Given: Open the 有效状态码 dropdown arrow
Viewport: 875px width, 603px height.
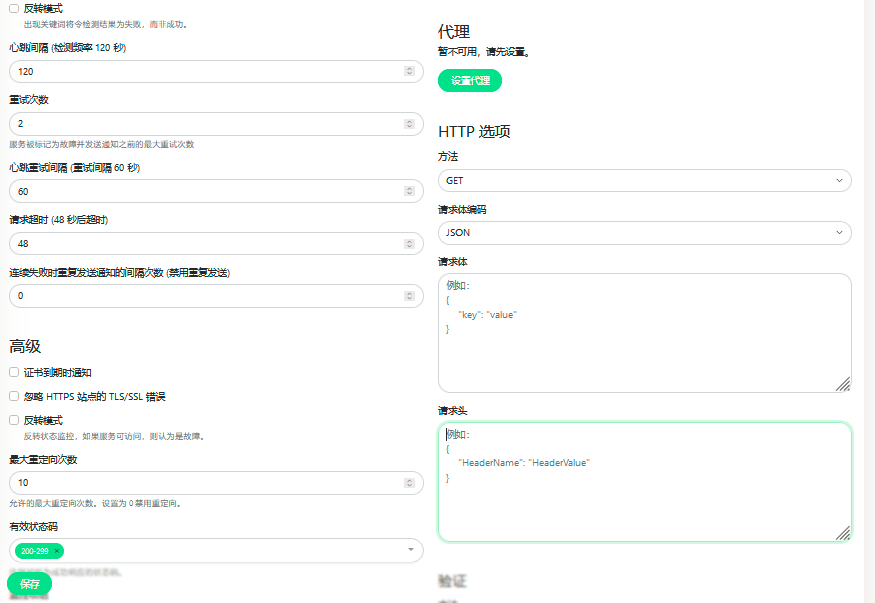Looking at the screenshot, I should (x=410, y=550).
